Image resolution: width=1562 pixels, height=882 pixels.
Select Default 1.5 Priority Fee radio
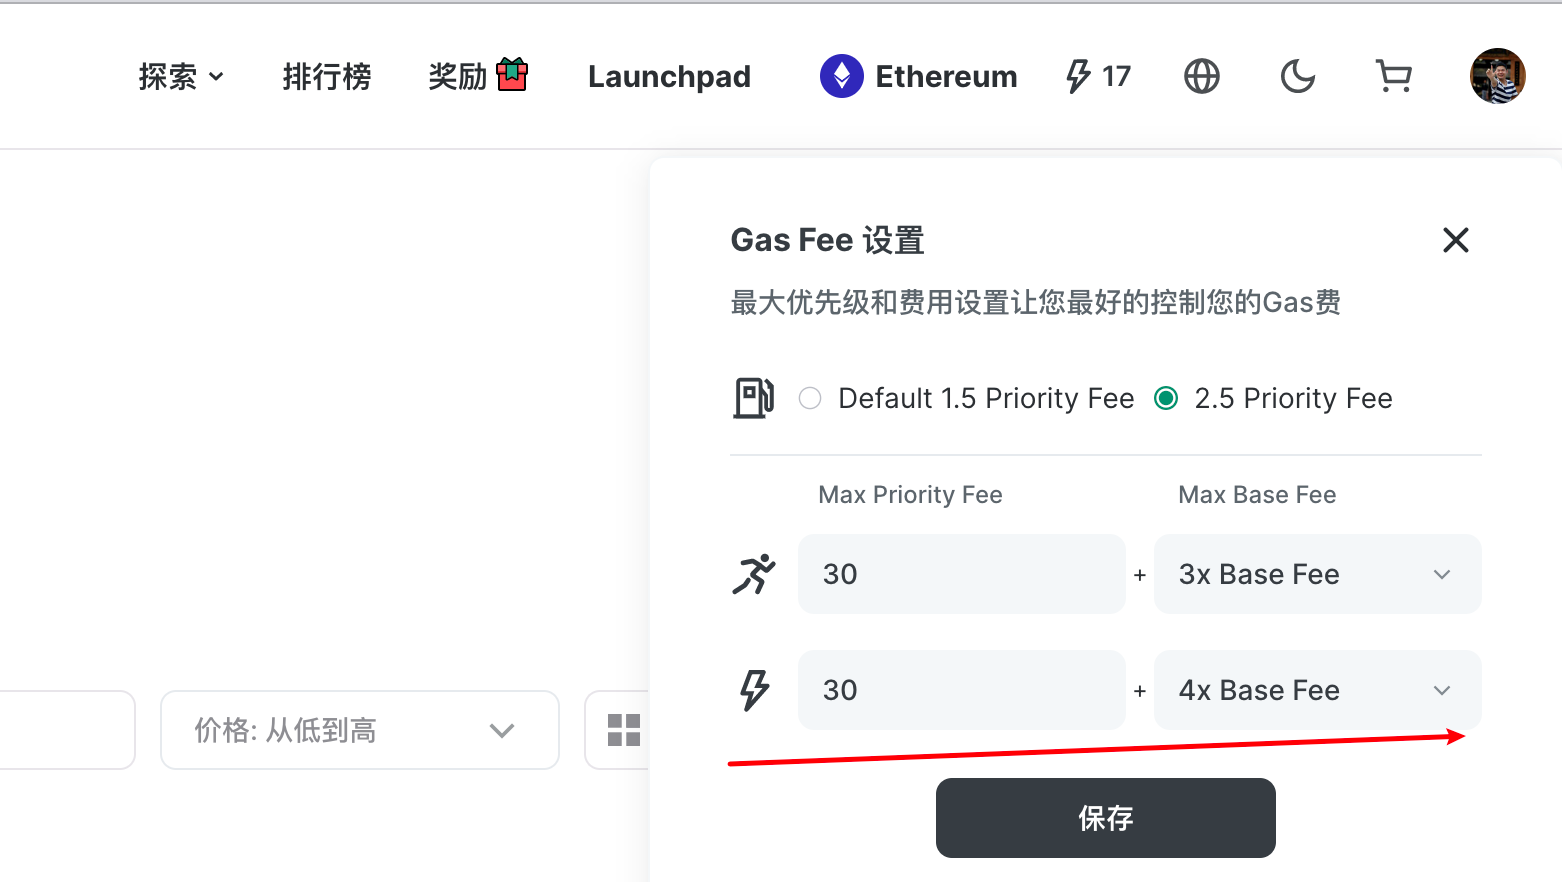[x=810, y=398]
